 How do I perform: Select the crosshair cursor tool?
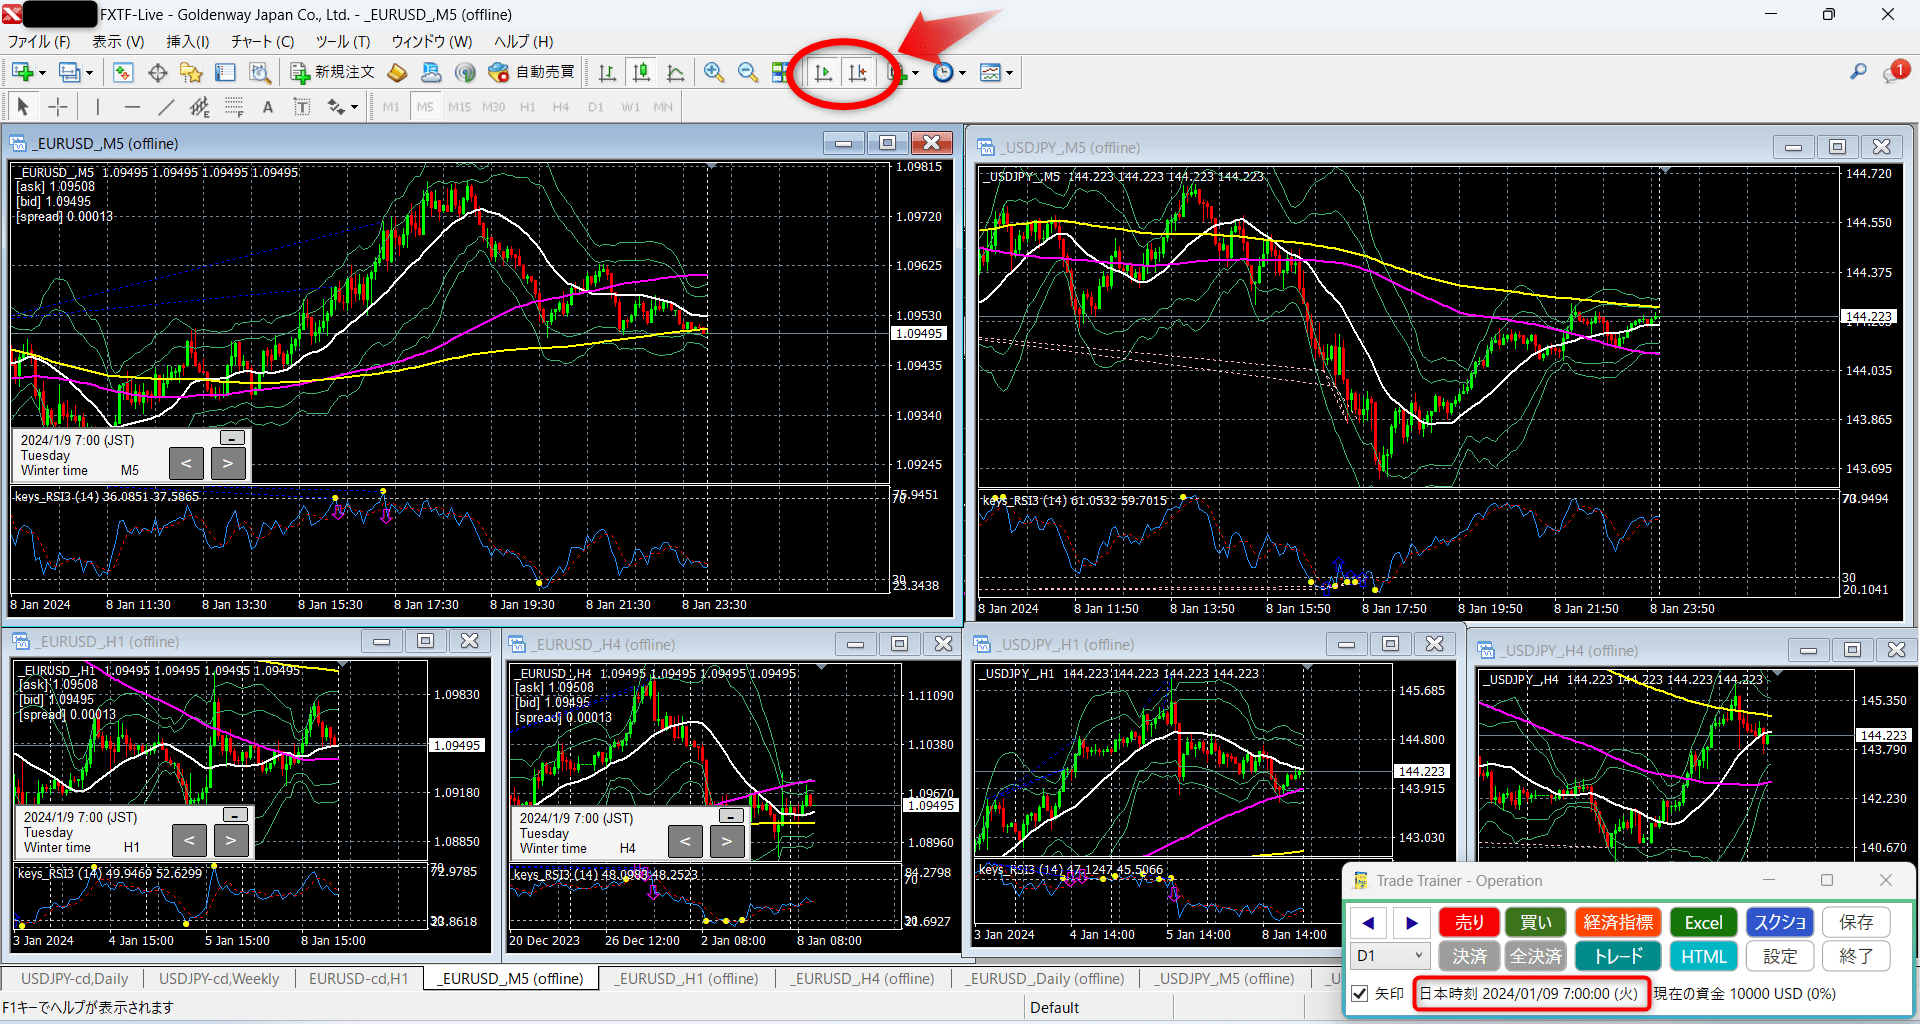click(58, 106)
